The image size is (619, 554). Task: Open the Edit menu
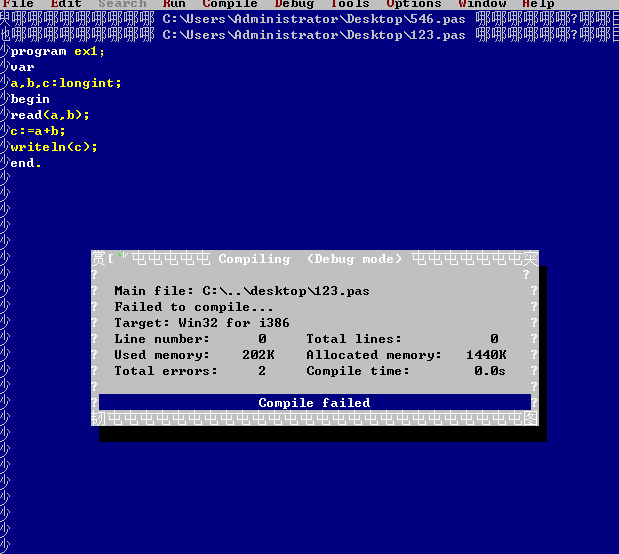click(66, 4)
